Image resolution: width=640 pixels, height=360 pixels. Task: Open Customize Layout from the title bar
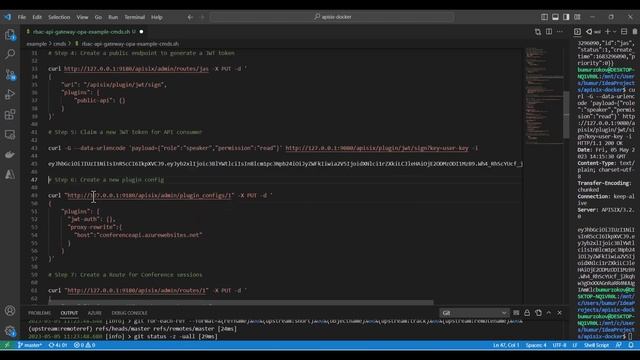tap(577, 17)
